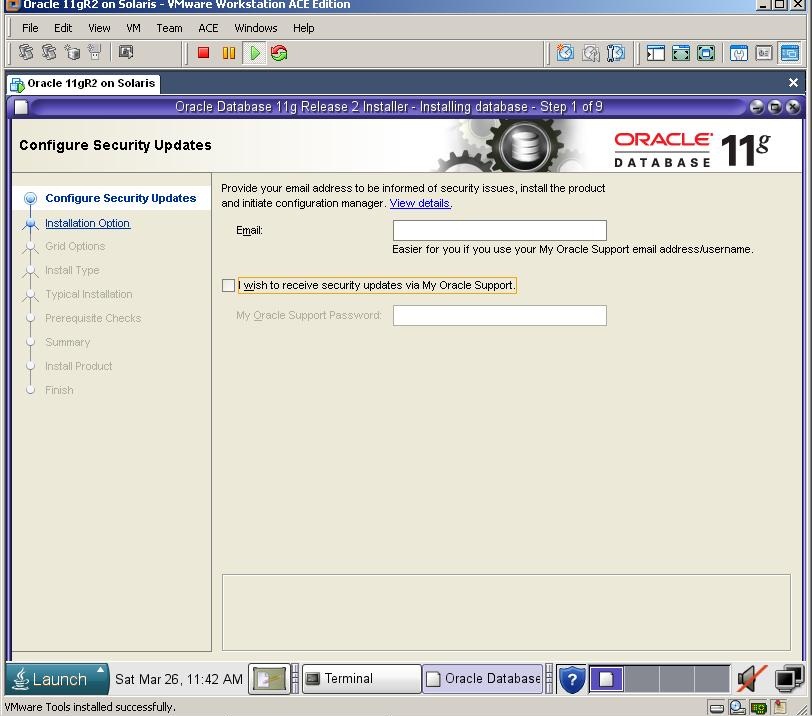Take a snapshot with the snapshot toolbar icon
Viewport: 812px width, 716px height.
coord(566,53)
